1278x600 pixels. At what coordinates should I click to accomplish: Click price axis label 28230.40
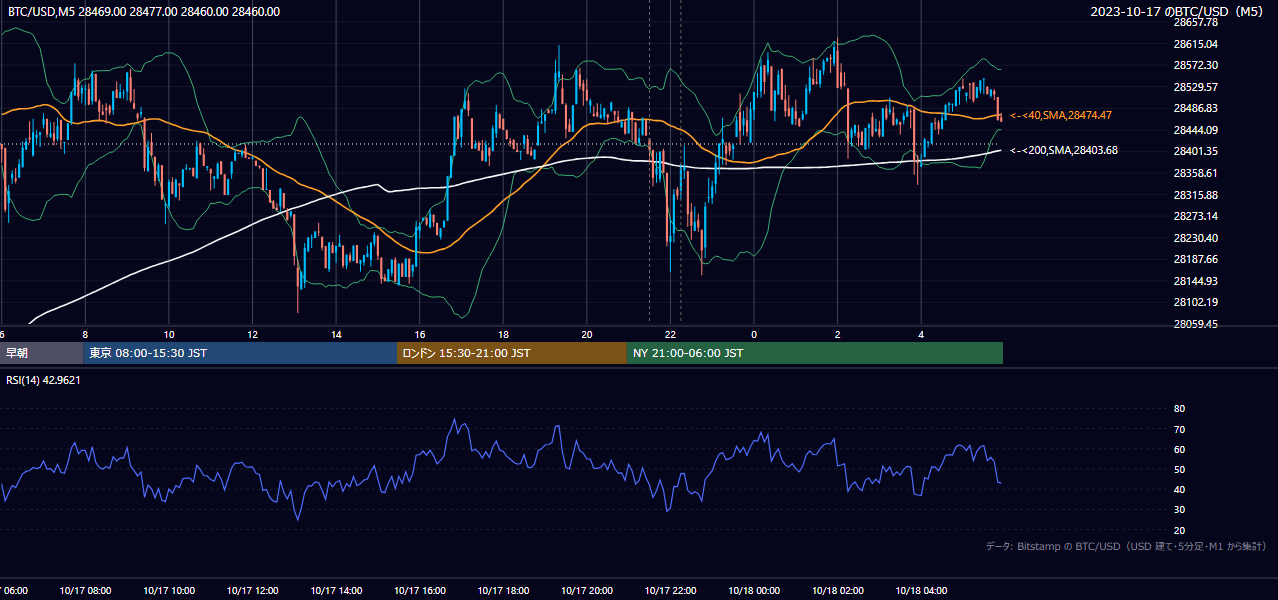[1195, 238]
